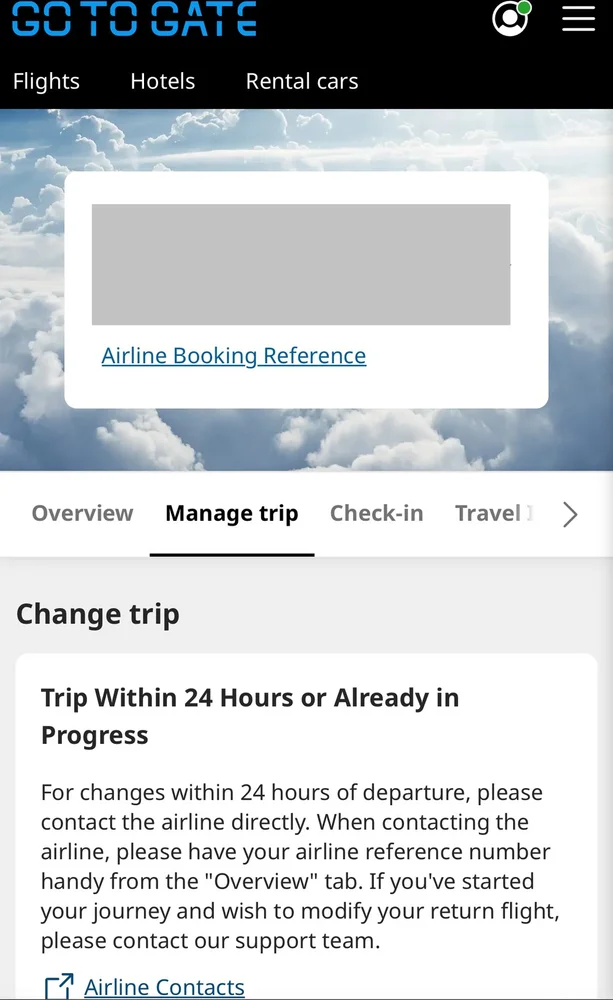The width and height of the screenshot is (613, 1000).
Task: Open the Airline Booking Reference link
Action: pyautogui.click(x=233, y=356)
